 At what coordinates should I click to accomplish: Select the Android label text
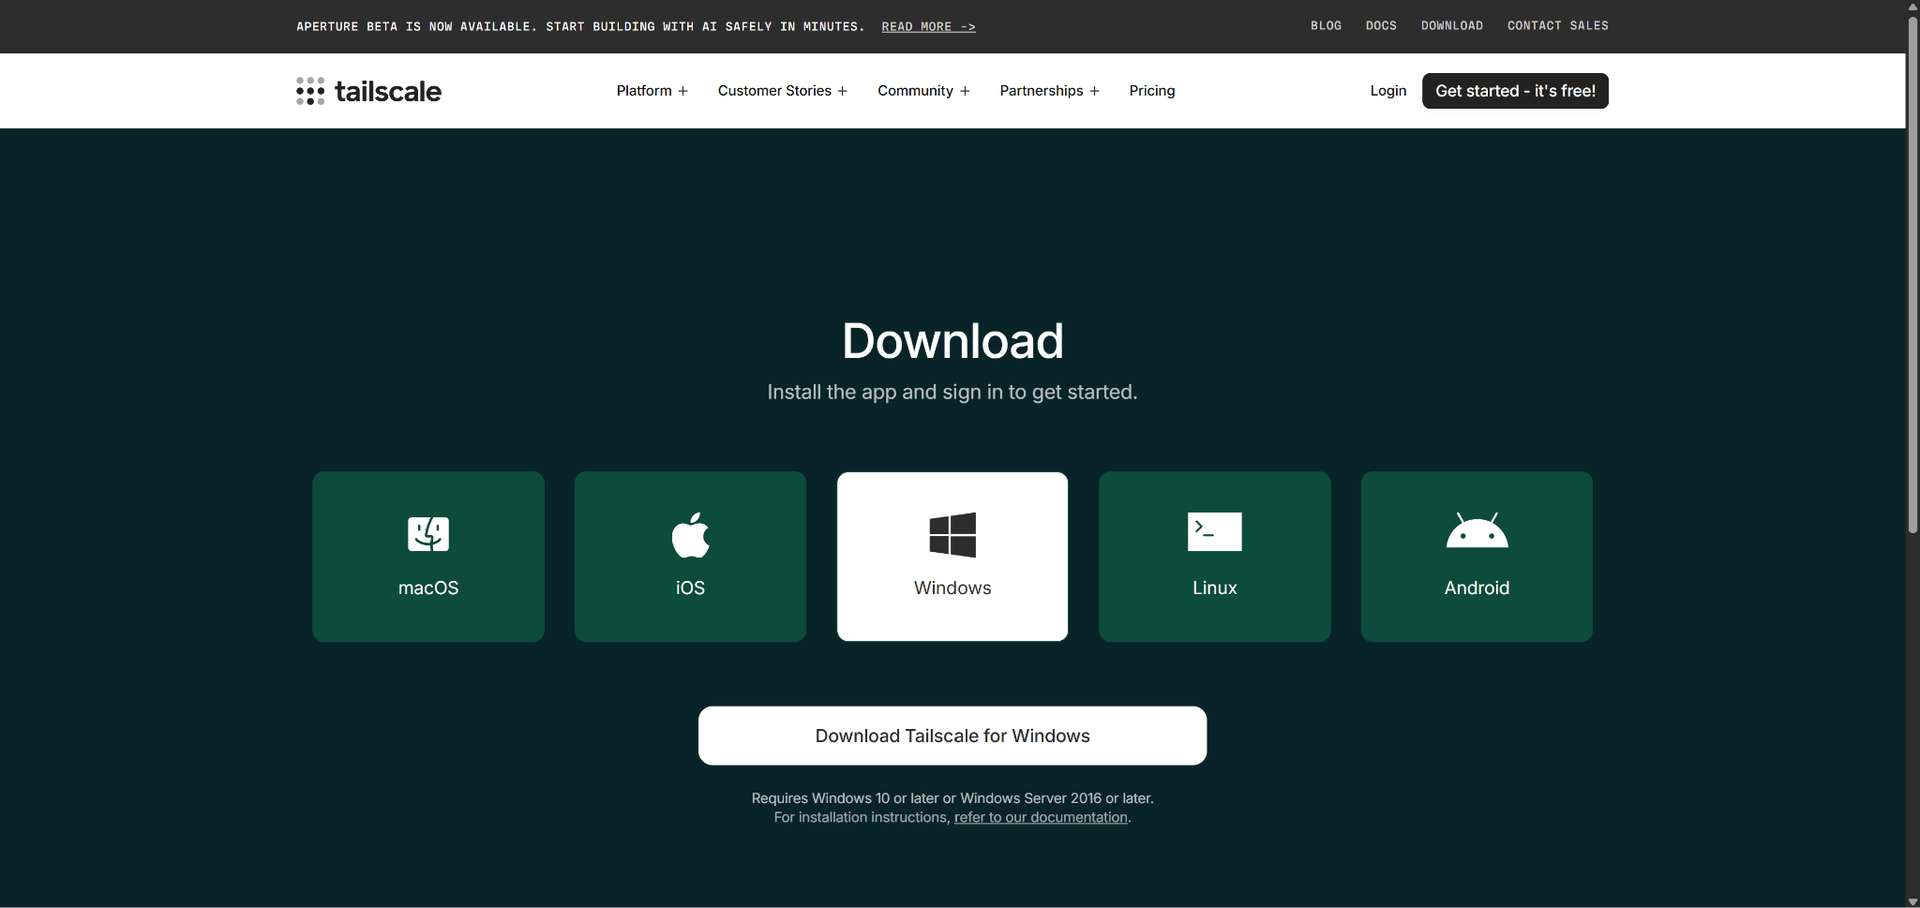click(x=1477, y=588)
